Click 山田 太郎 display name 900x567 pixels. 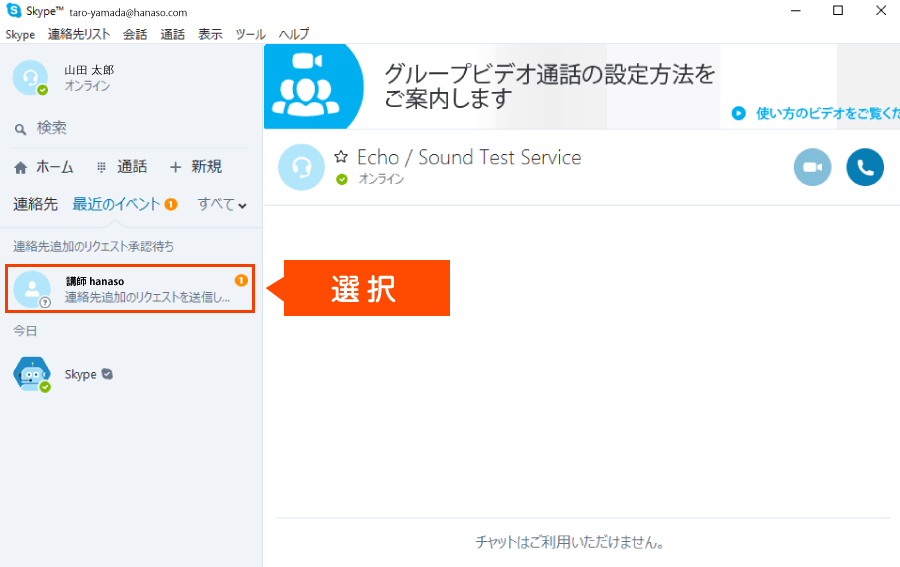point(89,70)
